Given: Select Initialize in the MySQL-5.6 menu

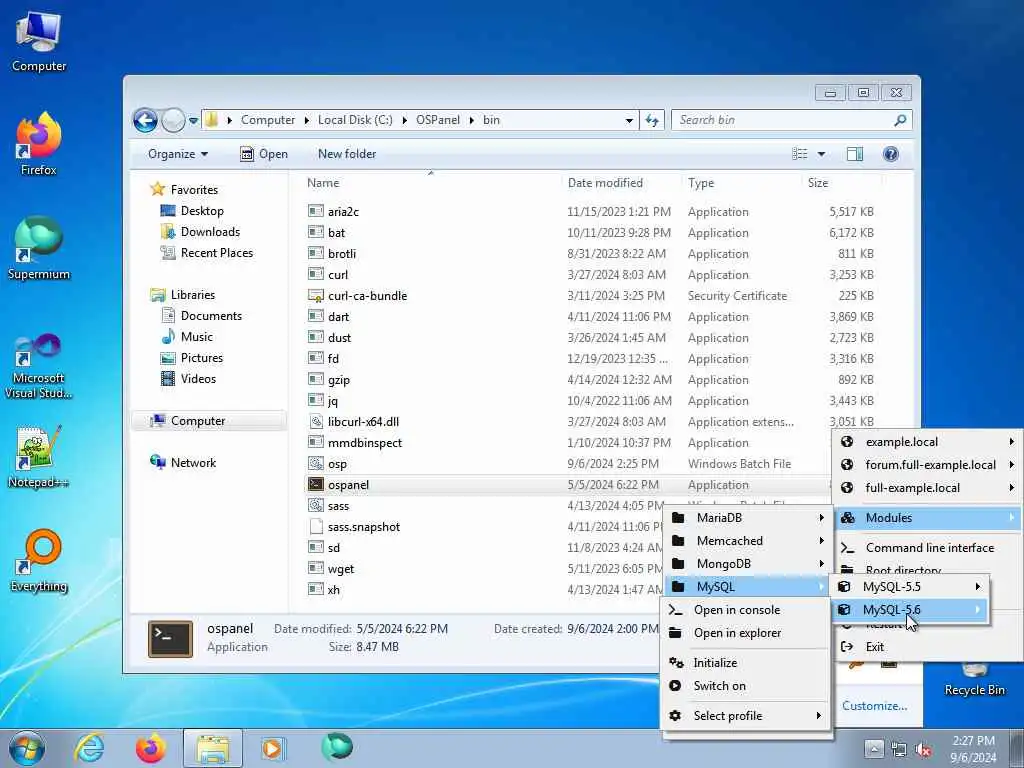Looking at the screenshot, I should click(747, 663).
